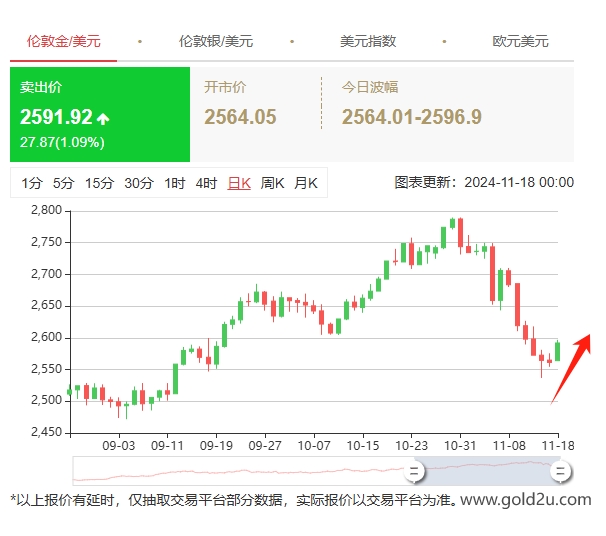Switch to the 伦敦金/美元 tab

(63, 42)
